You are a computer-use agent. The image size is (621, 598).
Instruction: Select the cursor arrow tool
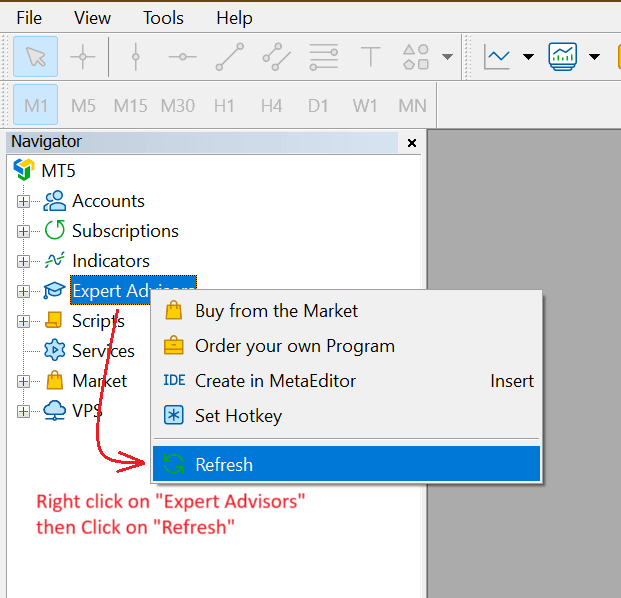coord(36,57)
